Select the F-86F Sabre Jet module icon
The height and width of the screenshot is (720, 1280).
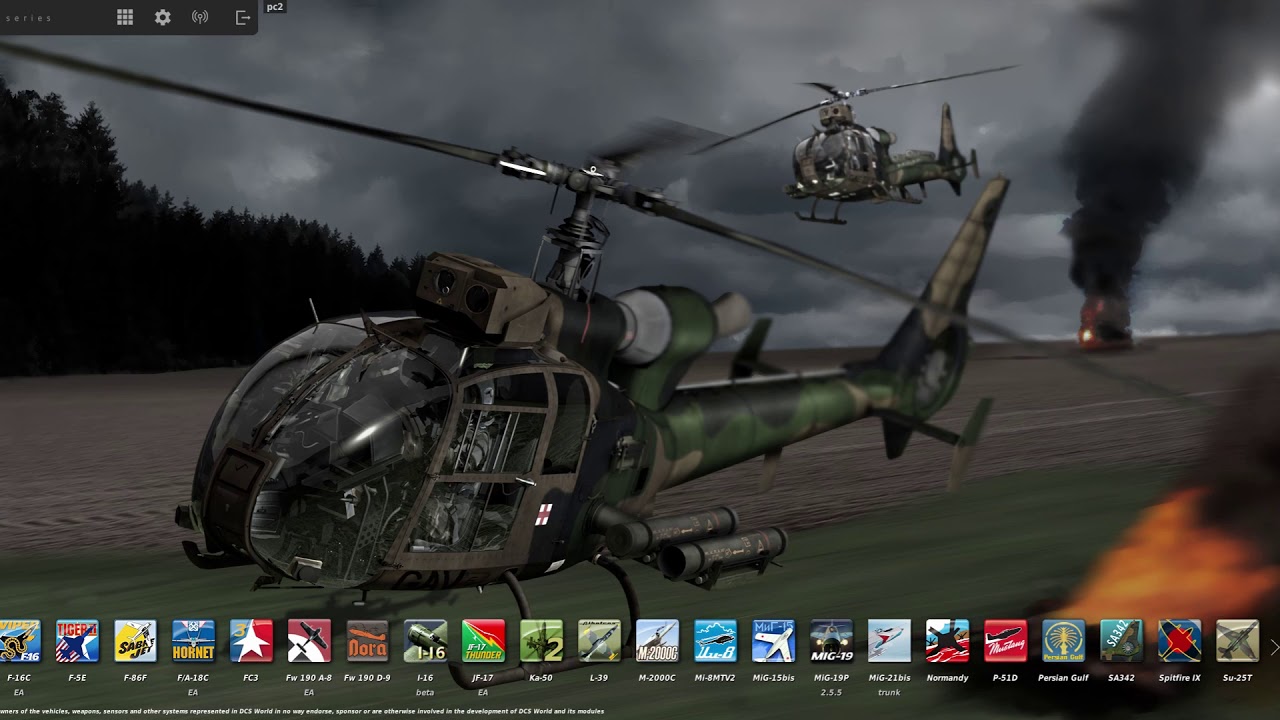(x=135, y=641)
